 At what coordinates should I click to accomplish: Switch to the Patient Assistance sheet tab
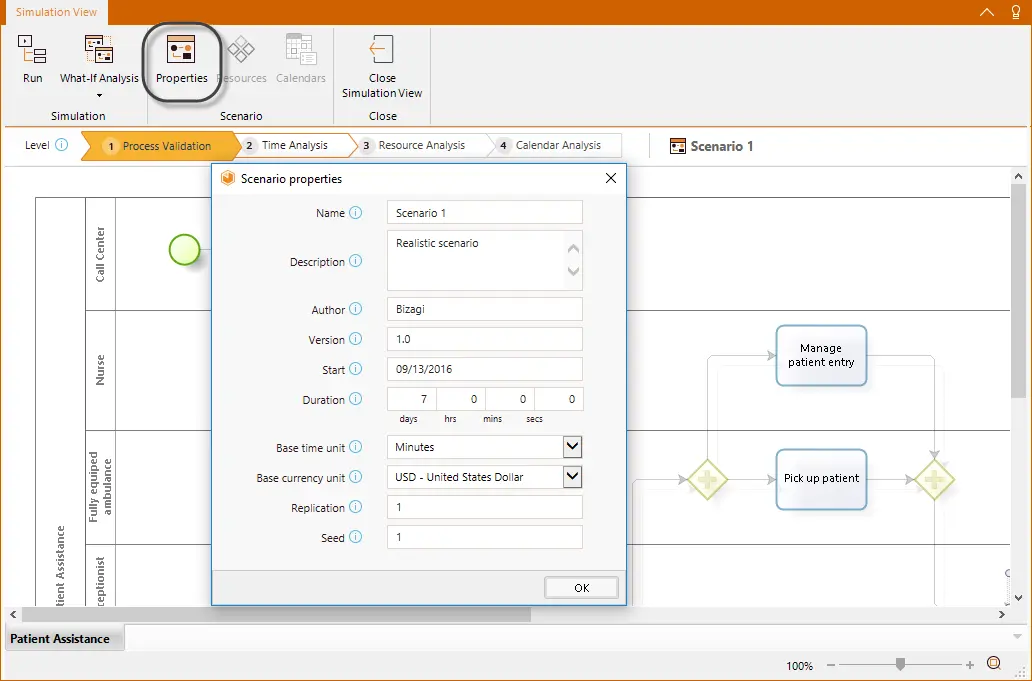(64, 638)
